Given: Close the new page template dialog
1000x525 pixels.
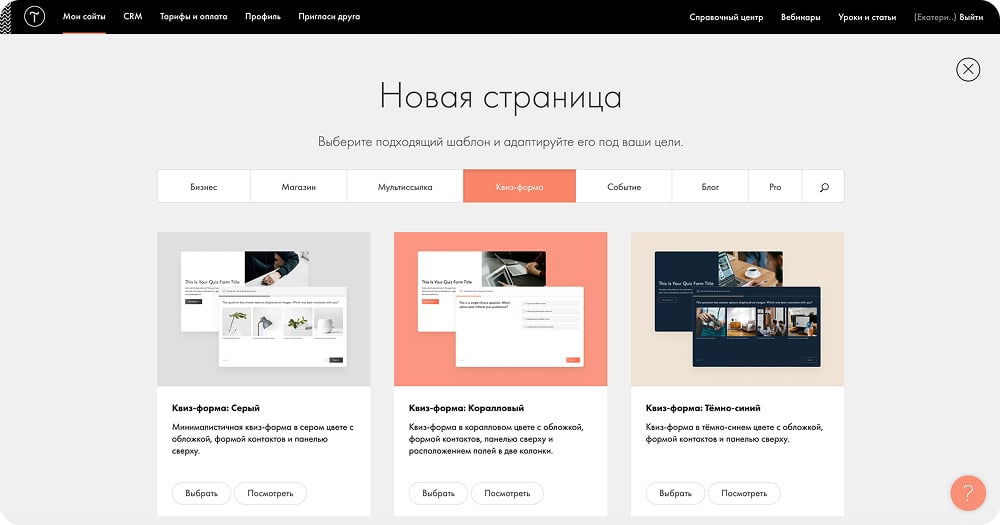Looking at the screenshot, I should (968, 69).
